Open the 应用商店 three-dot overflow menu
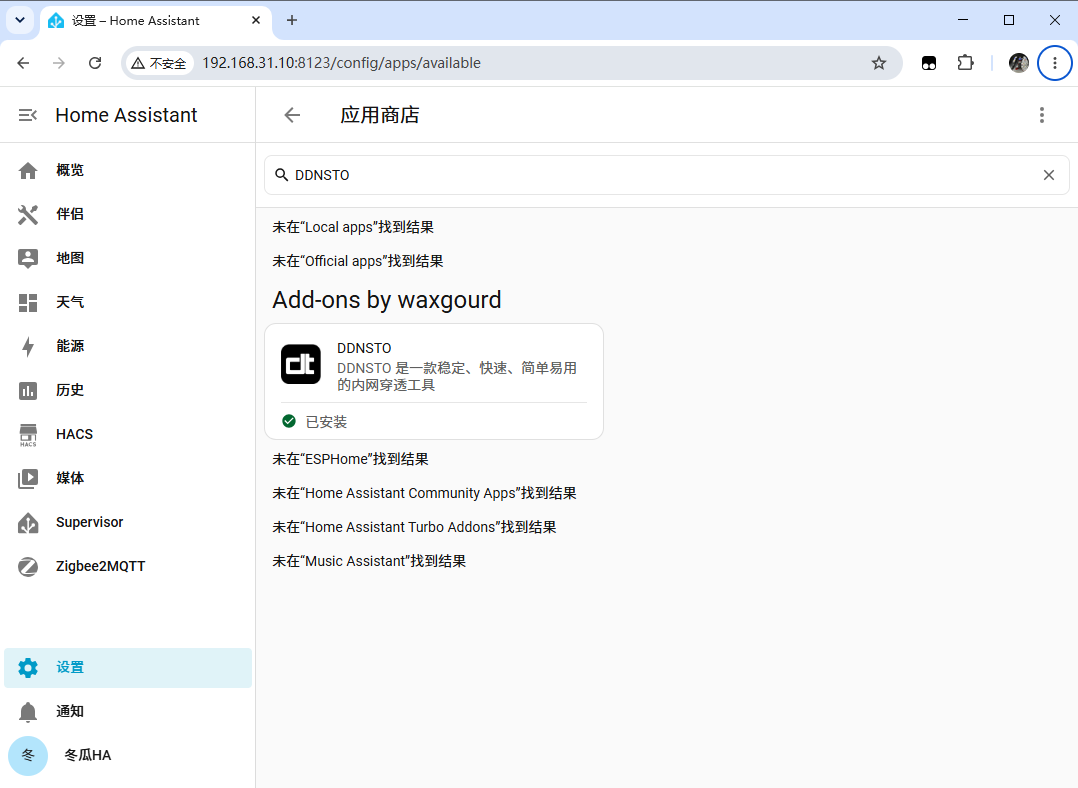Viewport: 1078px width, 788px height. (x=1042, y=115)
